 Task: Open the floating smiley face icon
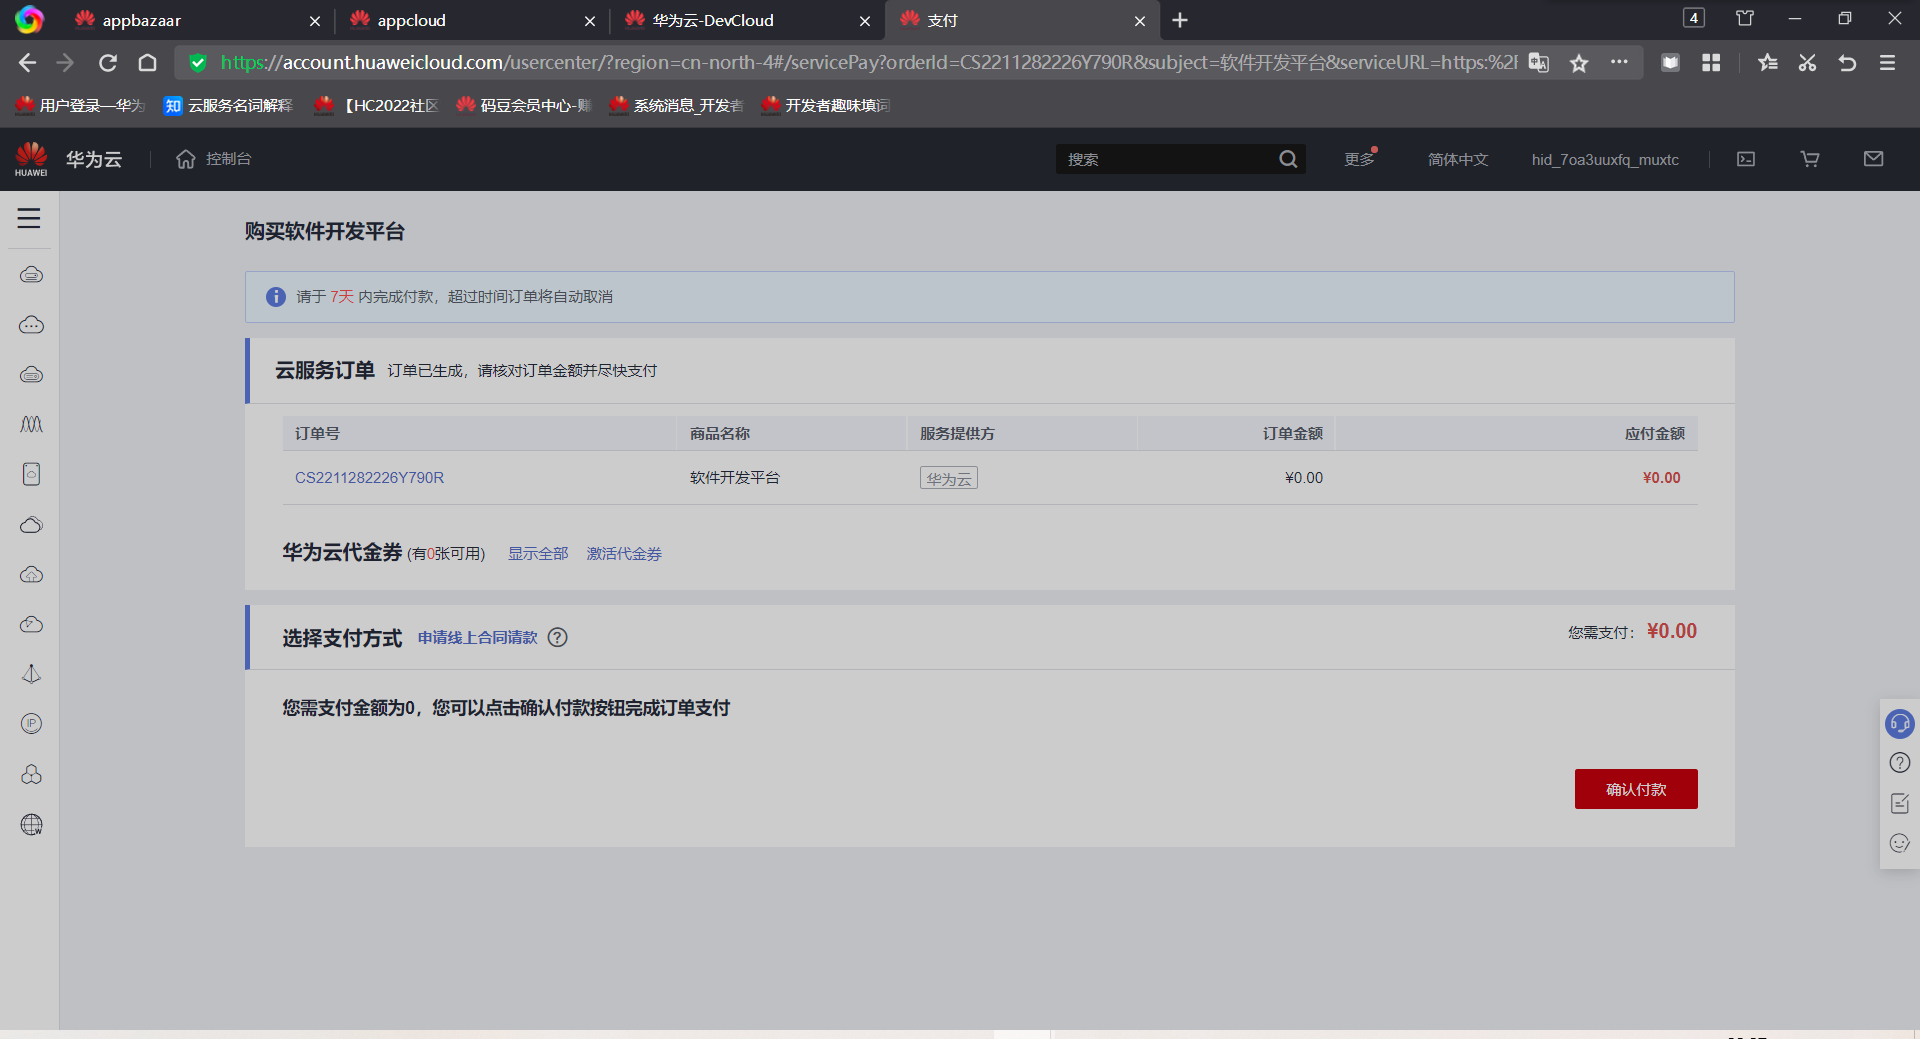point(1900,843)
